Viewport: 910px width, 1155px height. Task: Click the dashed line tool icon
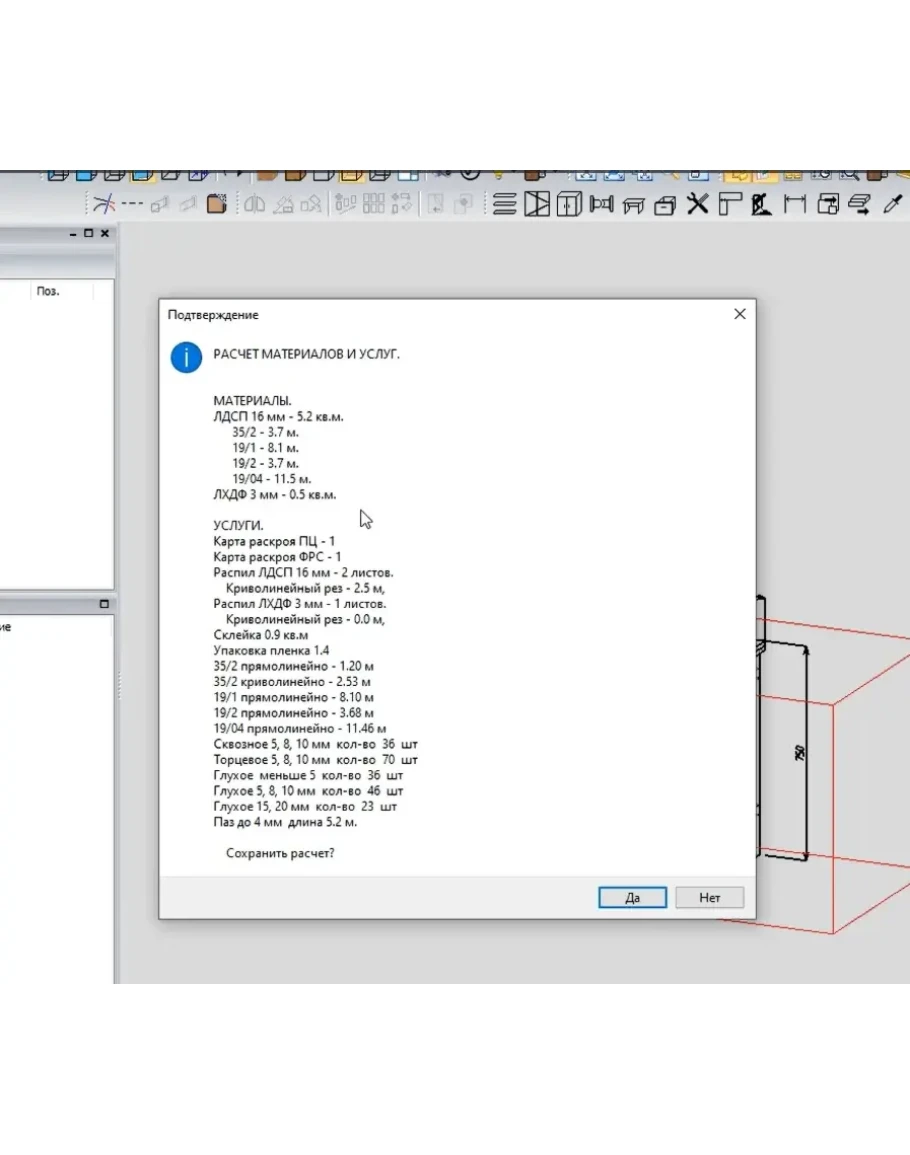(132, 204)
